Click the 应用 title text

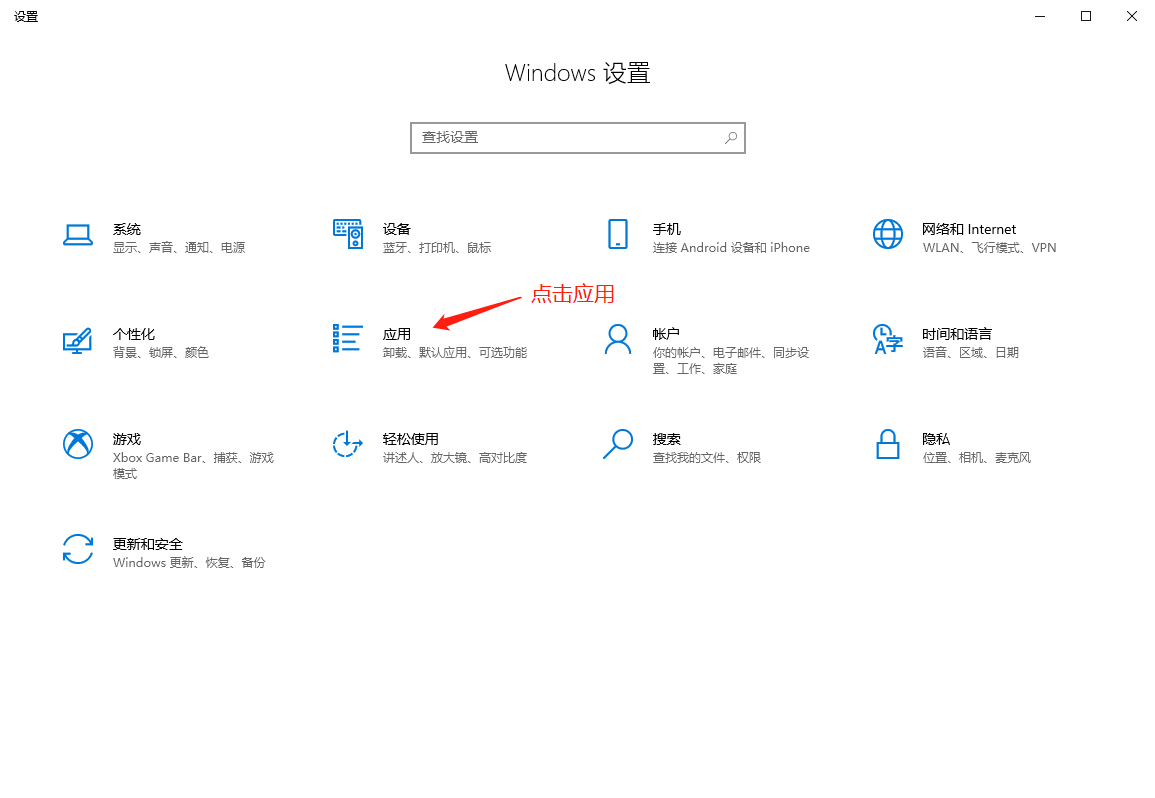coord(396,335)
